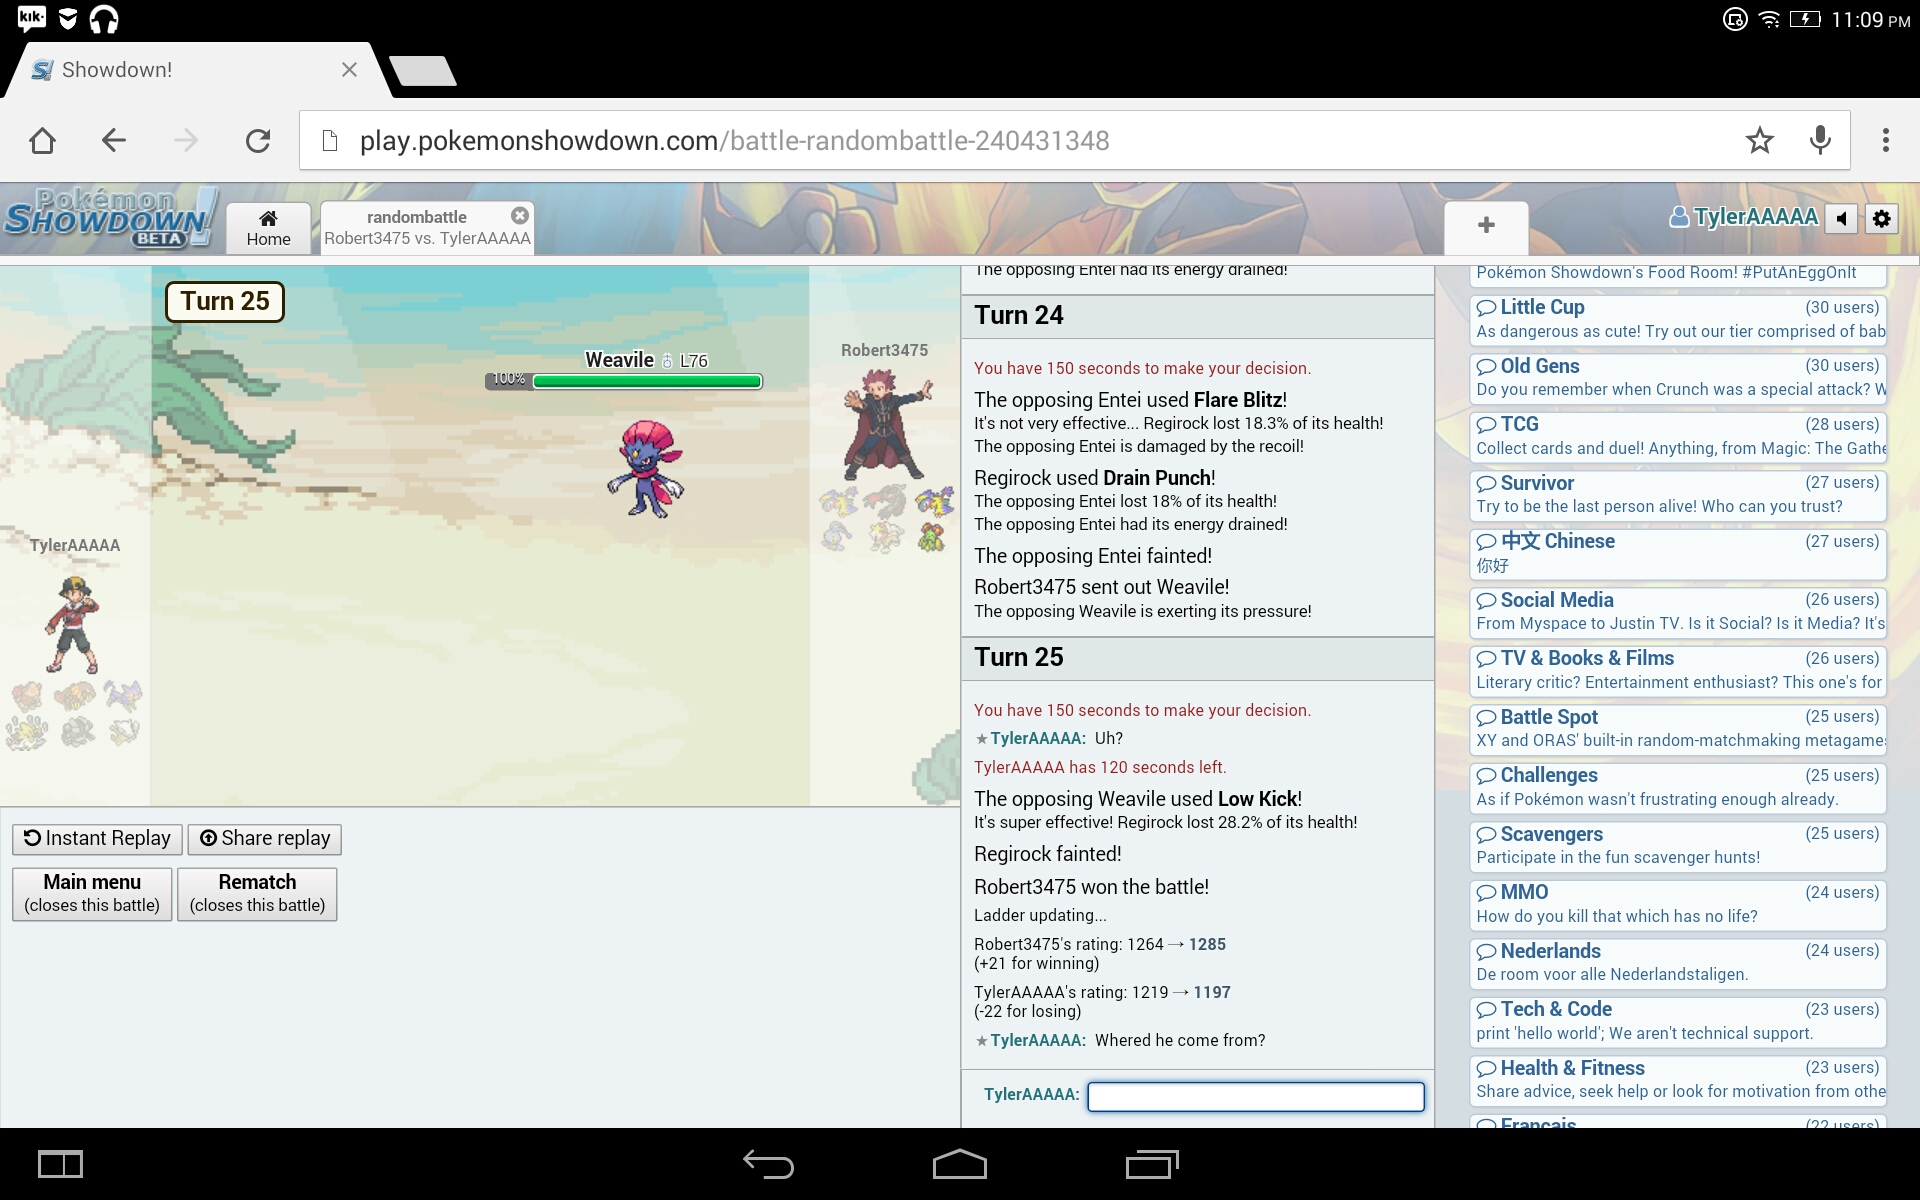
Task: Close the Showdown! browser tab
Action: pos(349,70)
